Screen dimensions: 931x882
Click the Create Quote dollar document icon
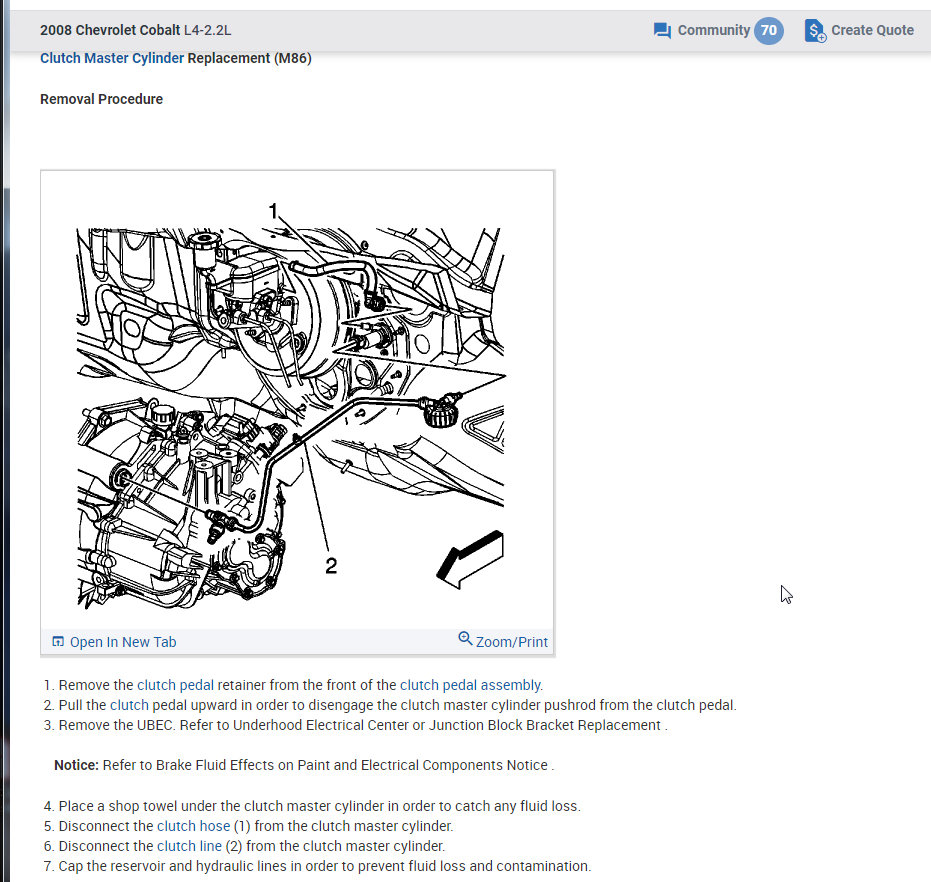tap(815, 30)
